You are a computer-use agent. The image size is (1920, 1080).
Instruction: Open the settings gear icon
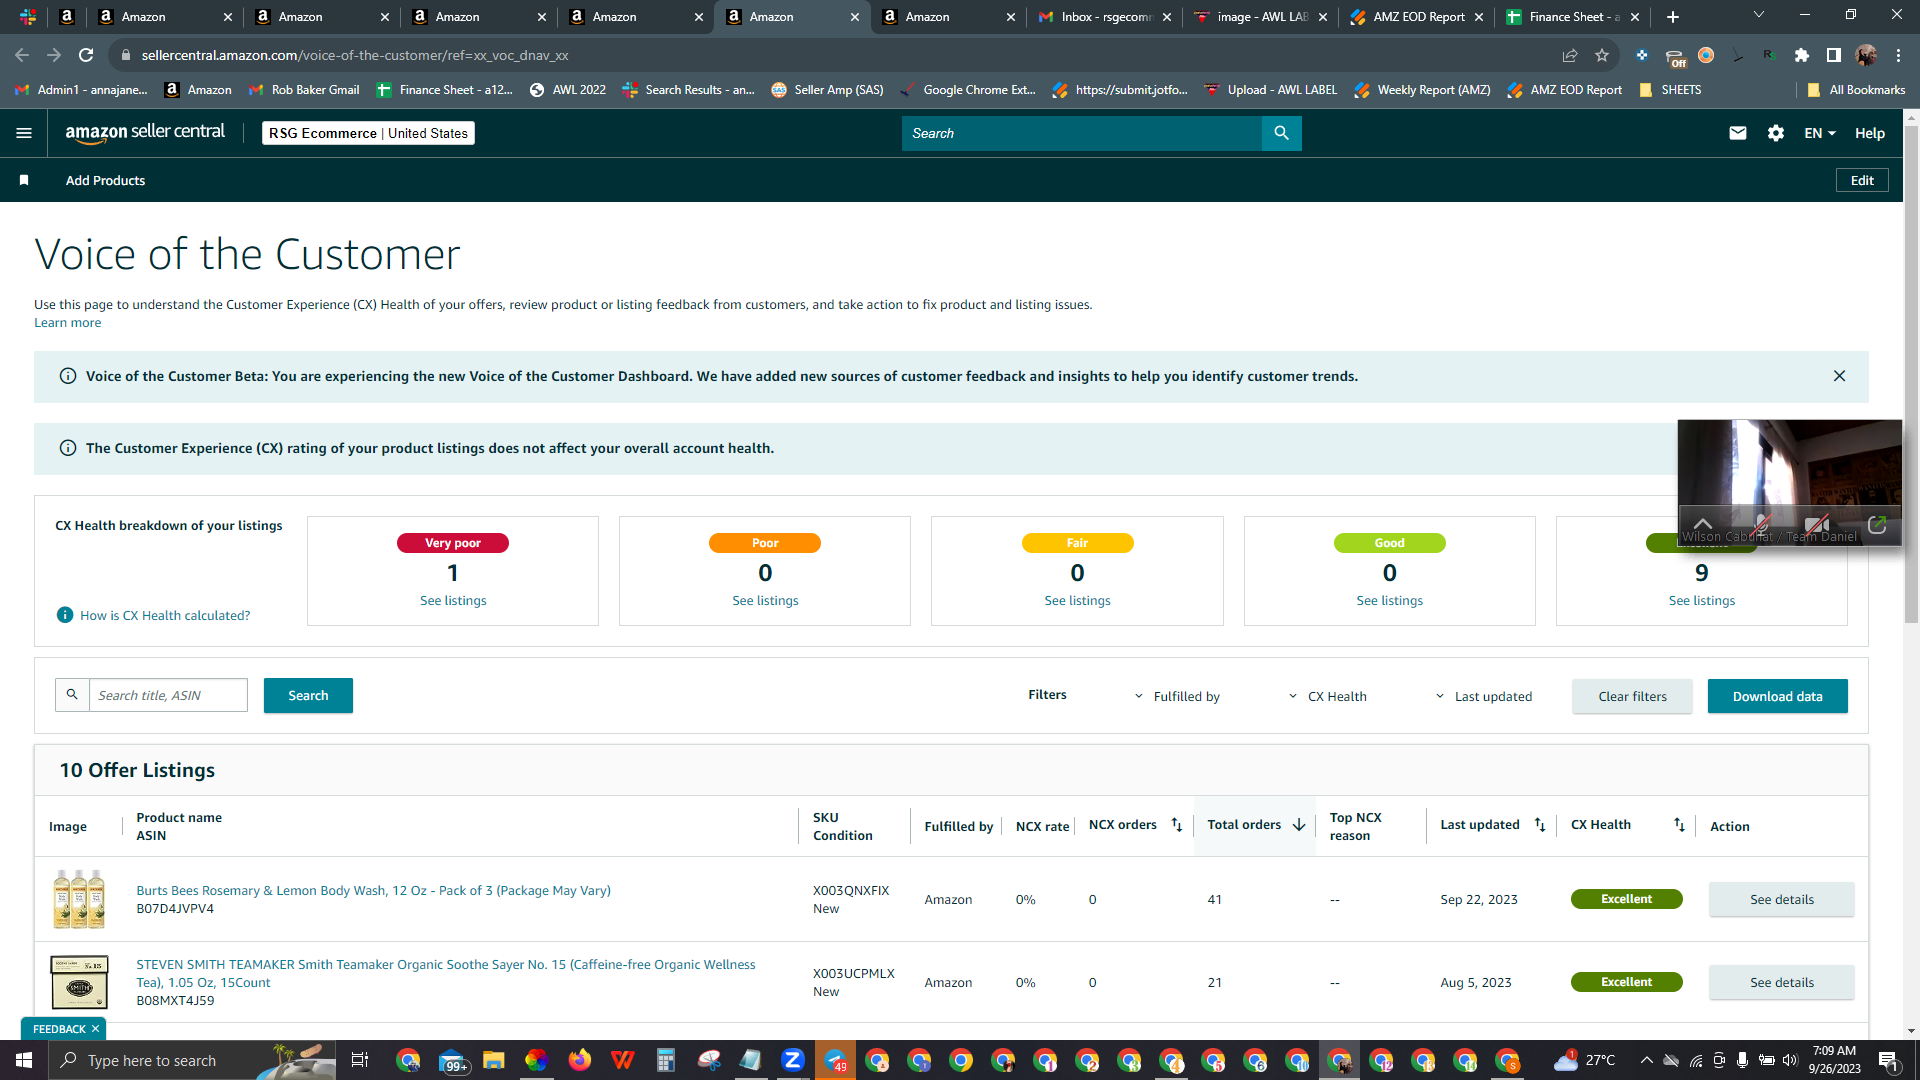click(1776, 133)
